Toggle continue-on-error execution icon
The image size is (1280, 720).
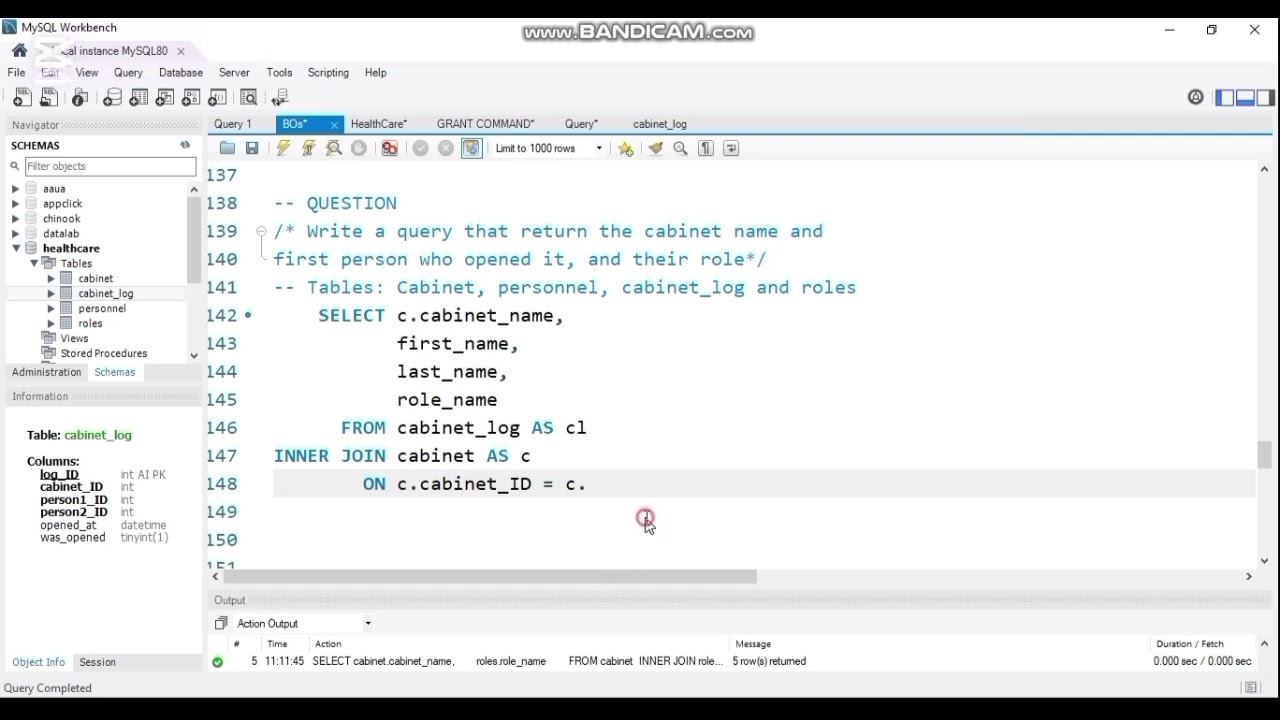click(389, 148)
